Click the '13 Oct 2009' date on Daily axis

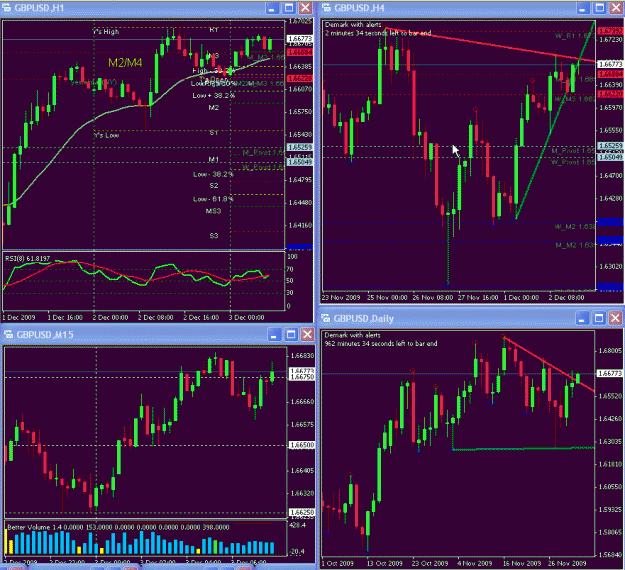pos(385,564)
